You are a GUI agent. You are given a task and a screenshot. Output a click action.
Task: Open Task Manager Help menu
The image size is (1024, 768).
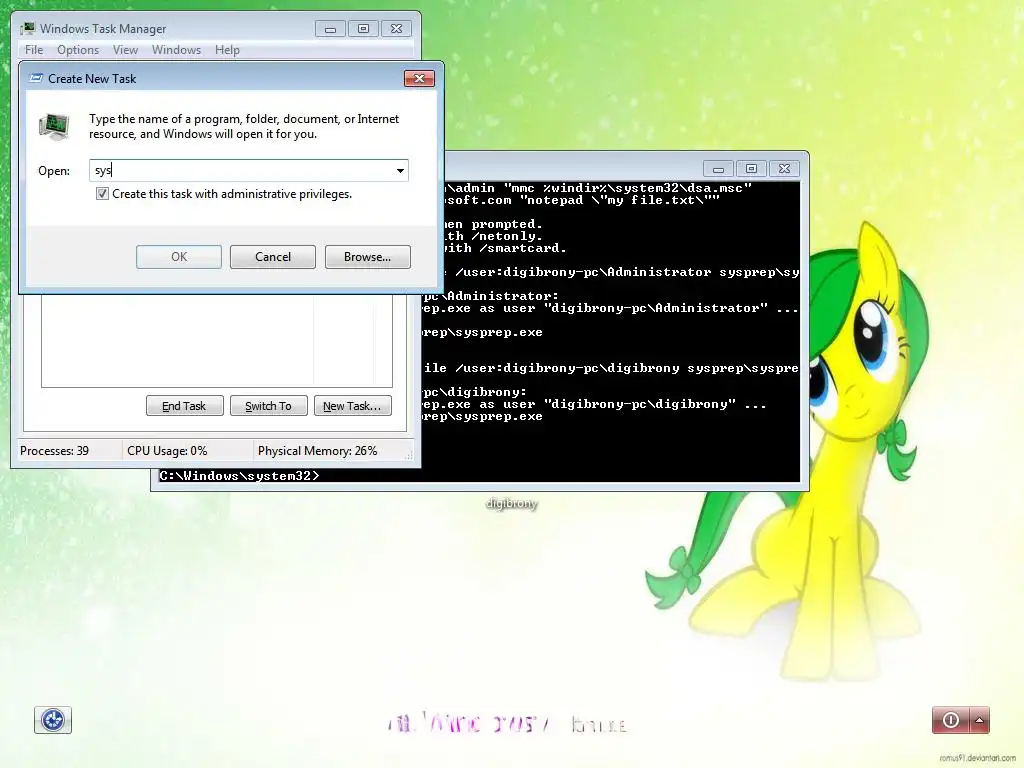coord(227,50)
